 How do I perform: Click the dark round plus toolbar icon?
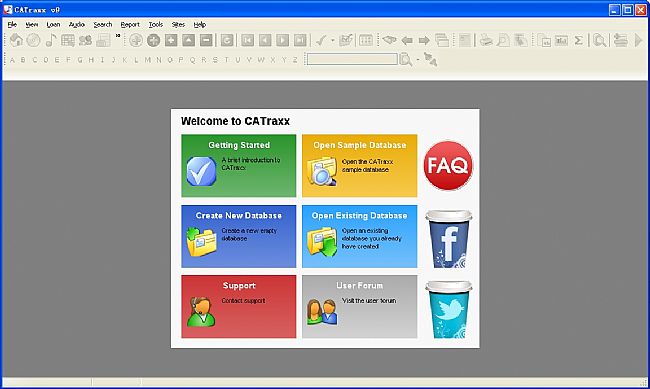(153, 40)
